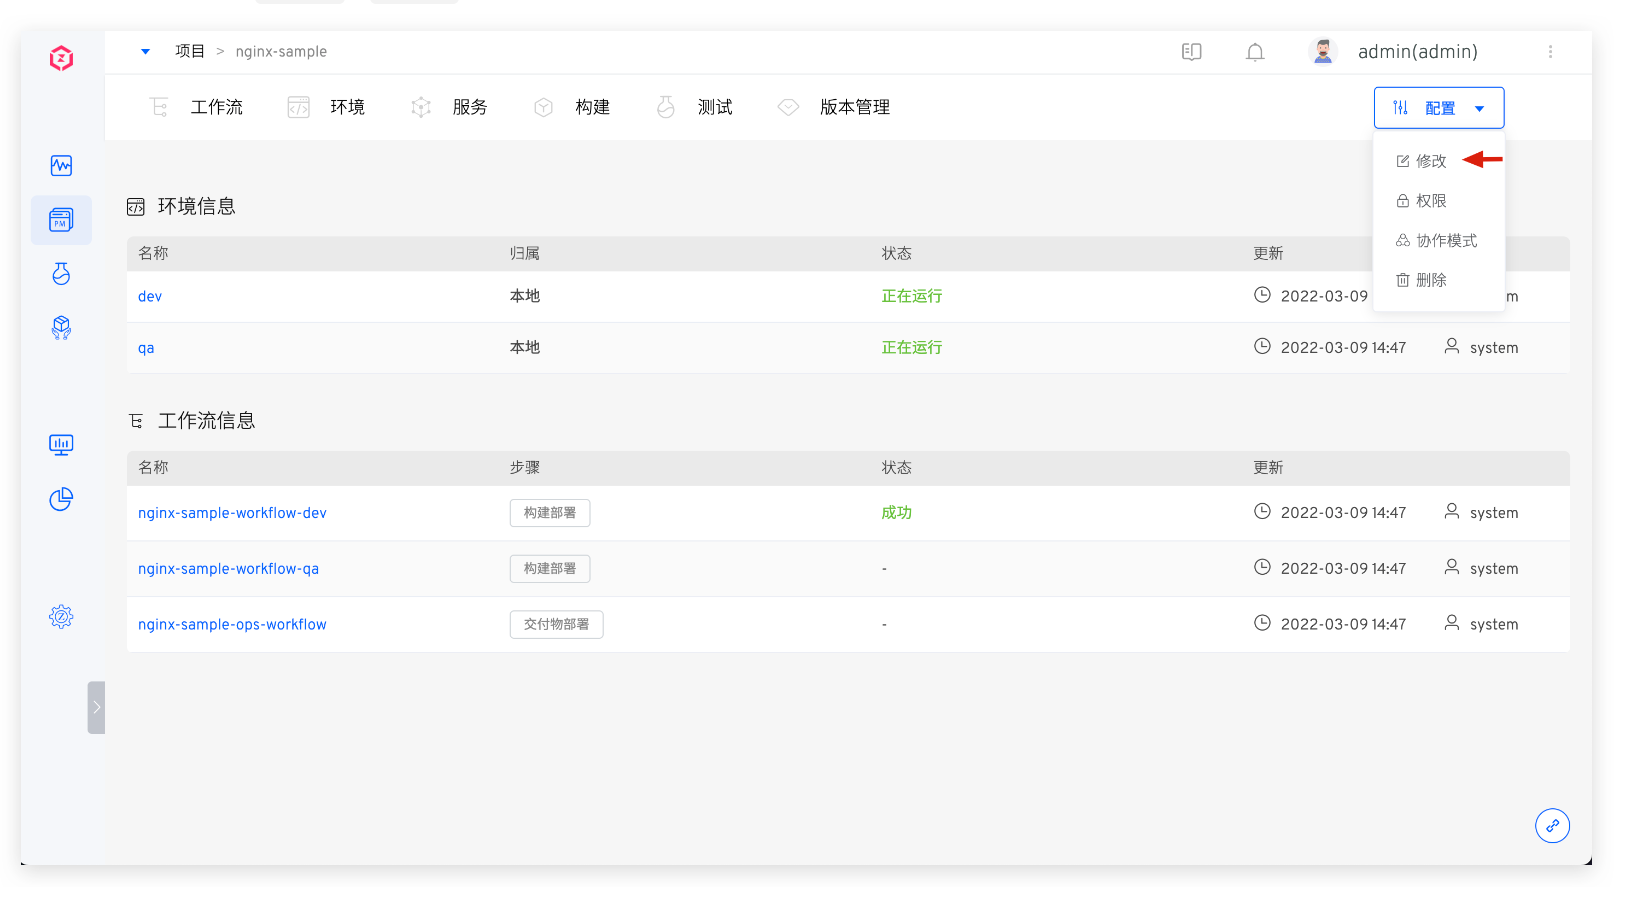Click the notification bell icon
Viewport: 1634px width, 908px height.
coord(1255,52)
